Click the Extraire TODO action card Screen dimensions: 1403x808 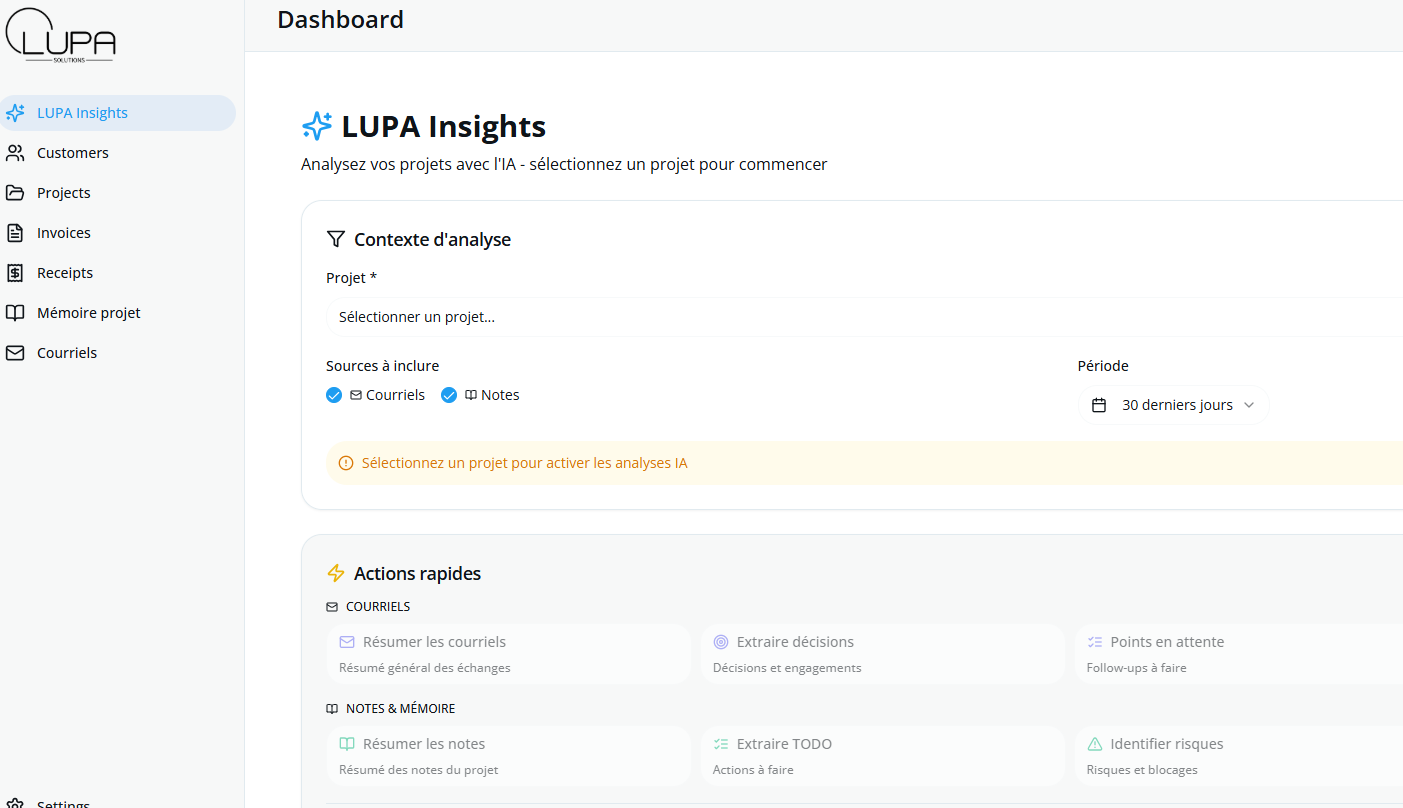tap(882, 756)
